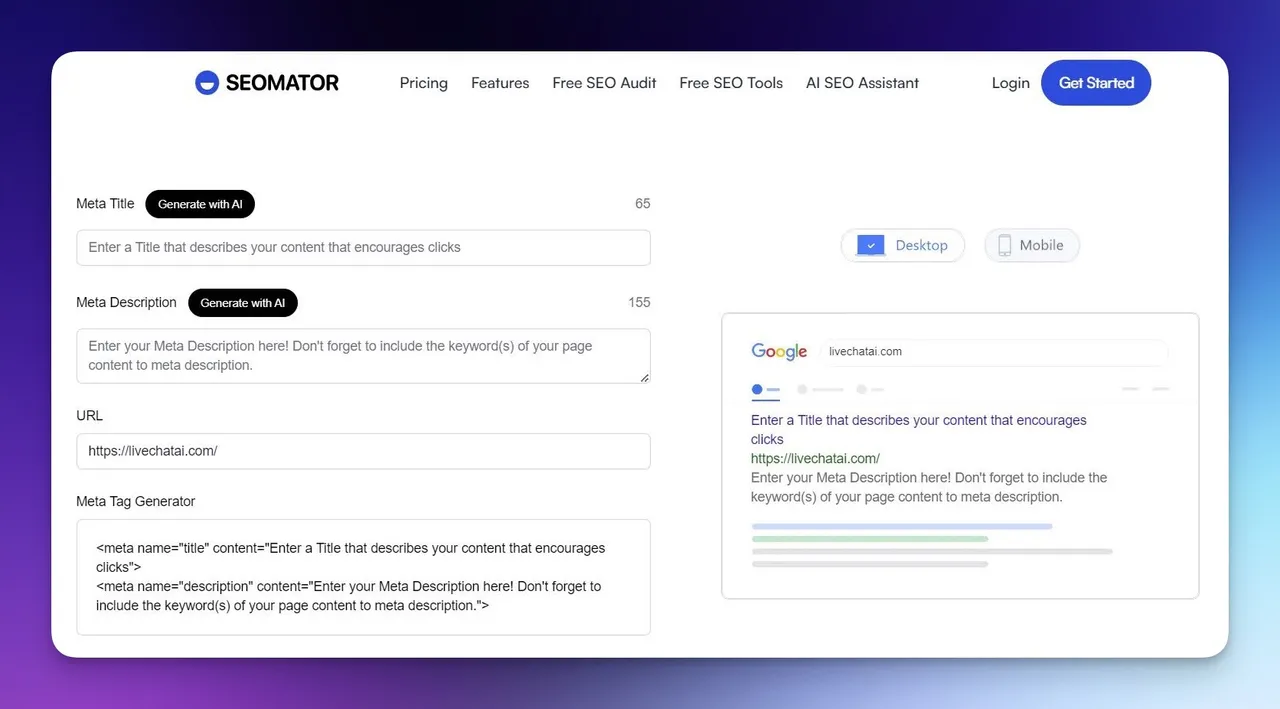Click the green https://livechatai.com/ preview URL
1280x709 pixels.
(x=815, y=458)
